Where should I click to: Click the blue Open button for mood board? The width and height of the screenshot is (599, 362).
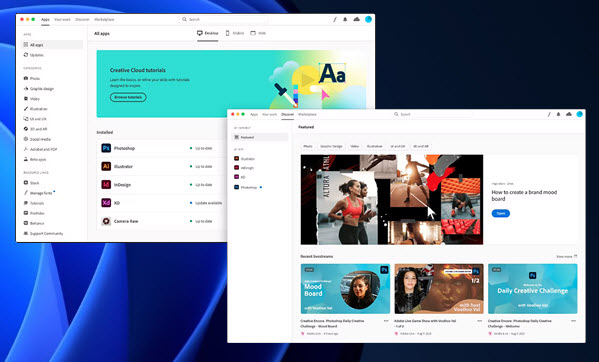tap(500, 213)
